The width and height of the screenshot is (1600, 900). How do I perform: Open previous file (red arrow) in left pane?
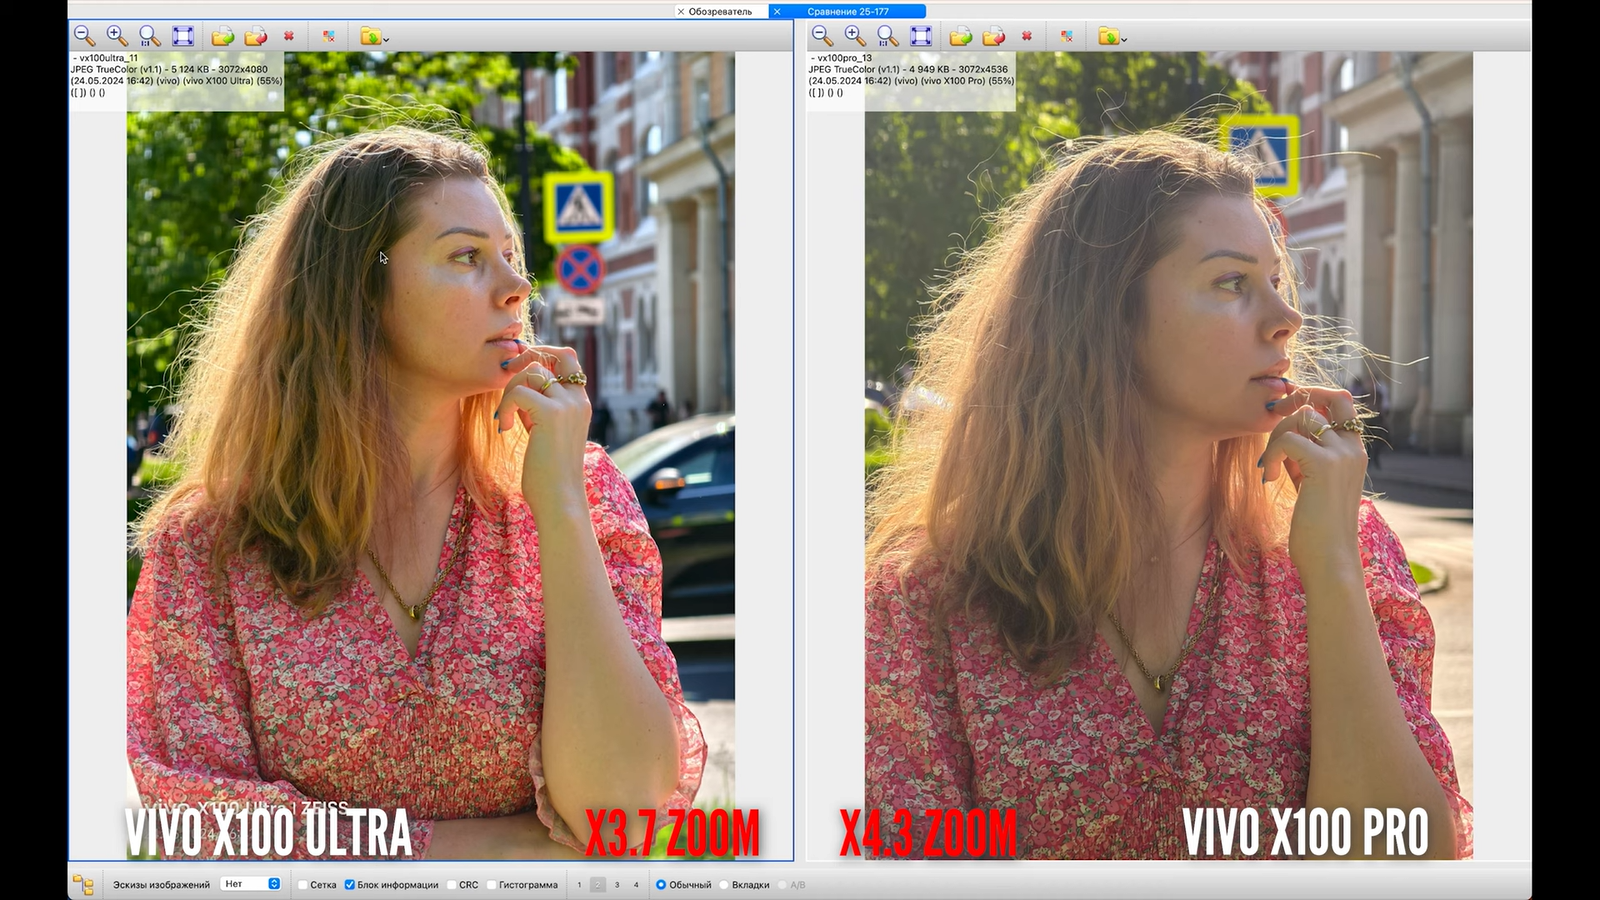[256, 36]
